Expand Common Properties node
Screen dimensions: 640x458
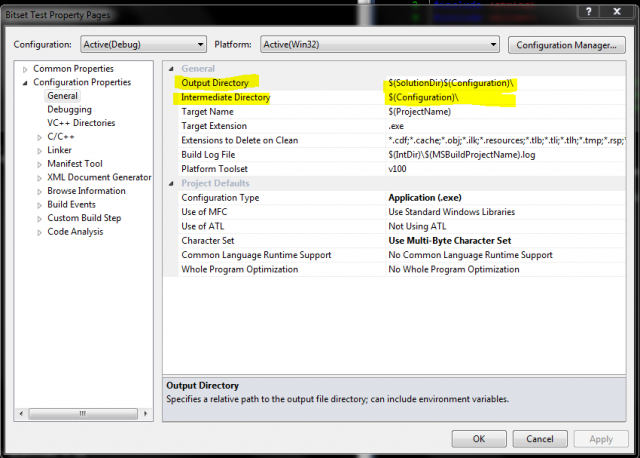click(x=25, y=69)
